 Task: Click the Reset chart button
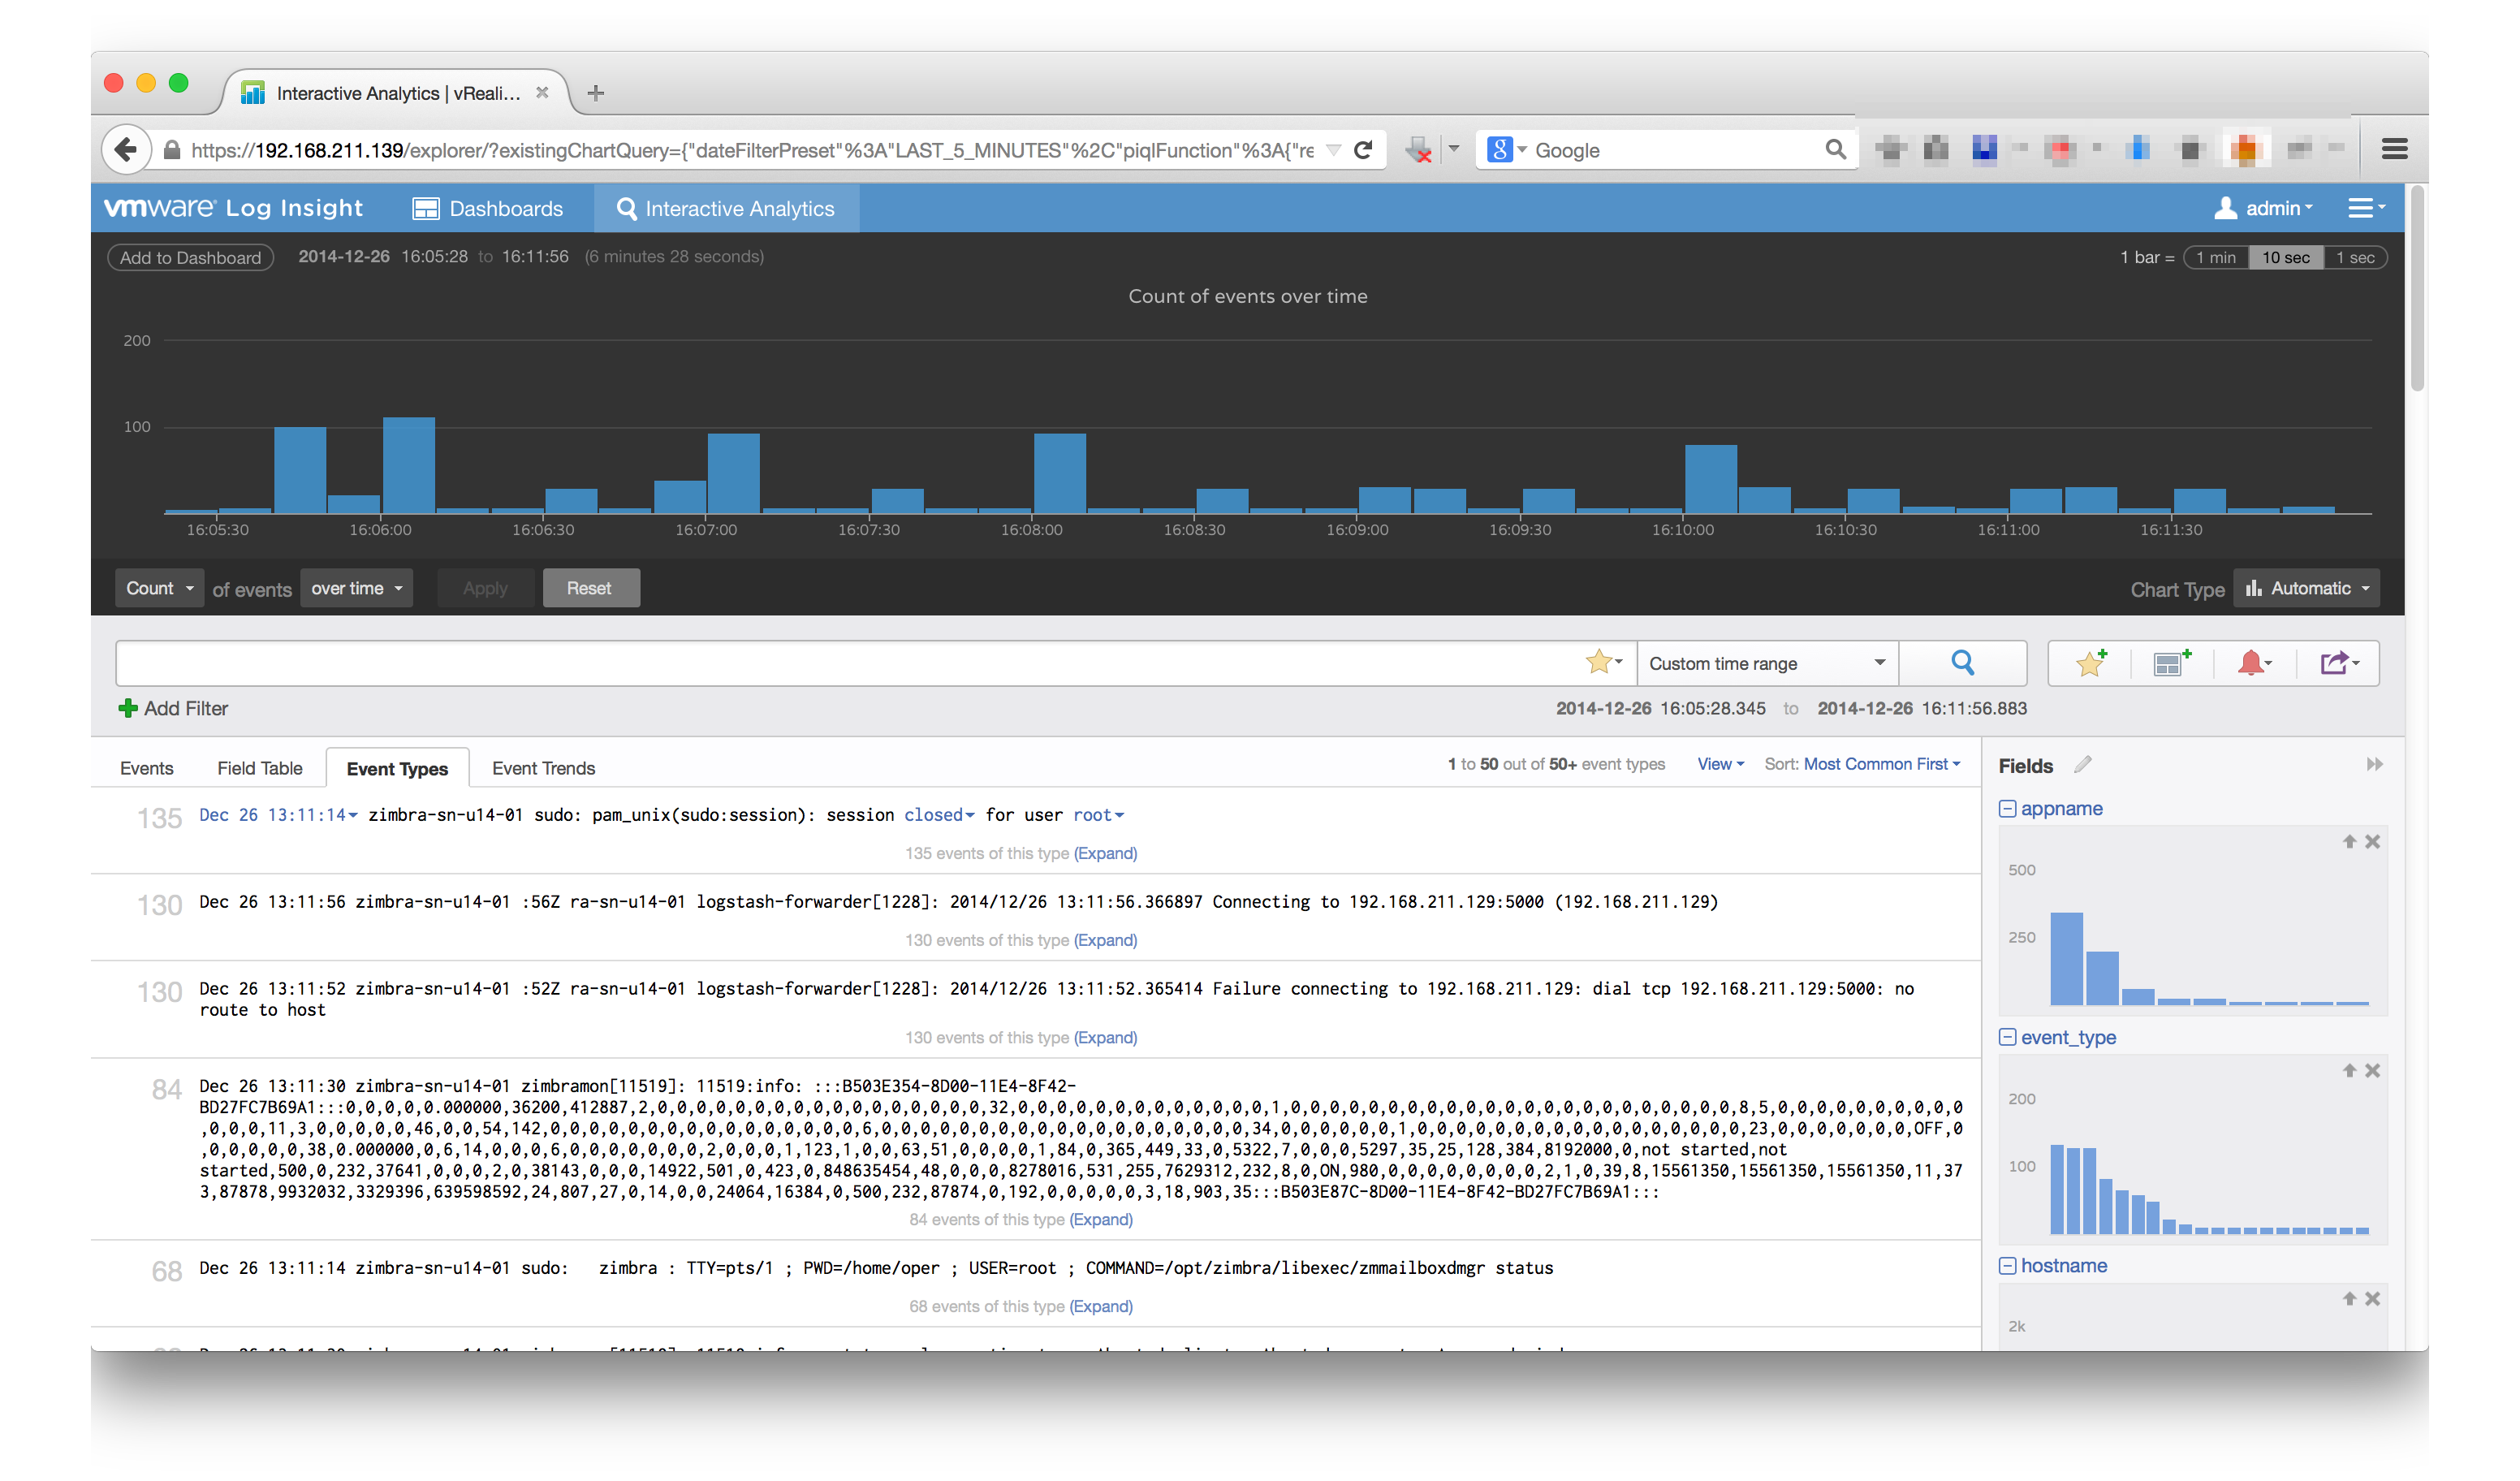pyautogui.click(x=591, y=588)
